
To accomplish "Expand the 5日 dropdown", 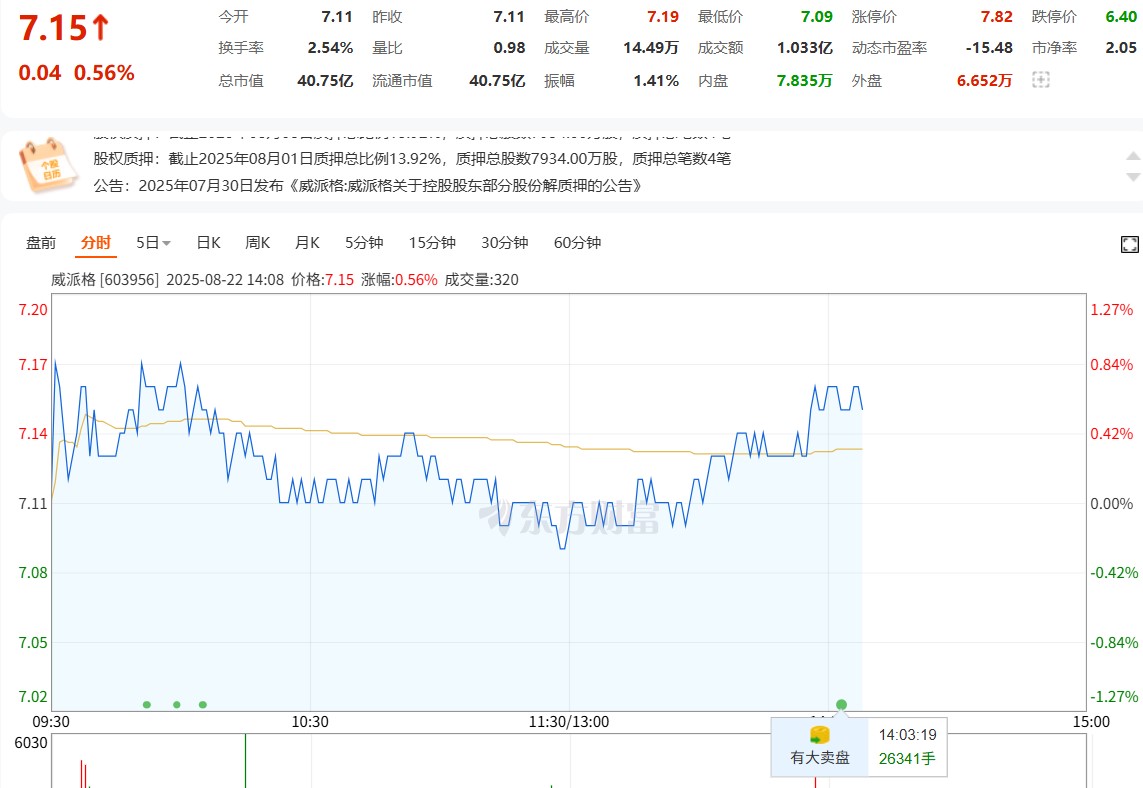I will 153,243.
